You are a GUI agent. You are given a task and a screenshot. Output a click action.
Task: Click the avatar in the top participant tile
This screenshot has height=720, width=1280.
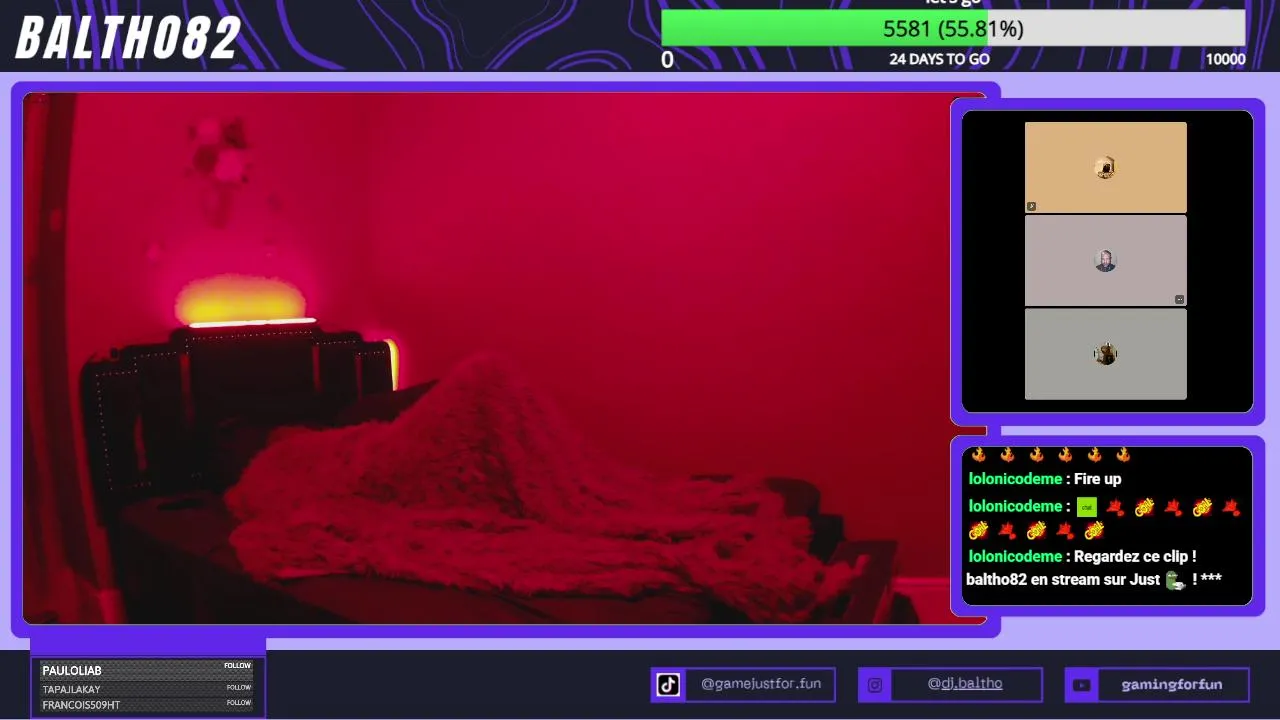[1105, 167]
